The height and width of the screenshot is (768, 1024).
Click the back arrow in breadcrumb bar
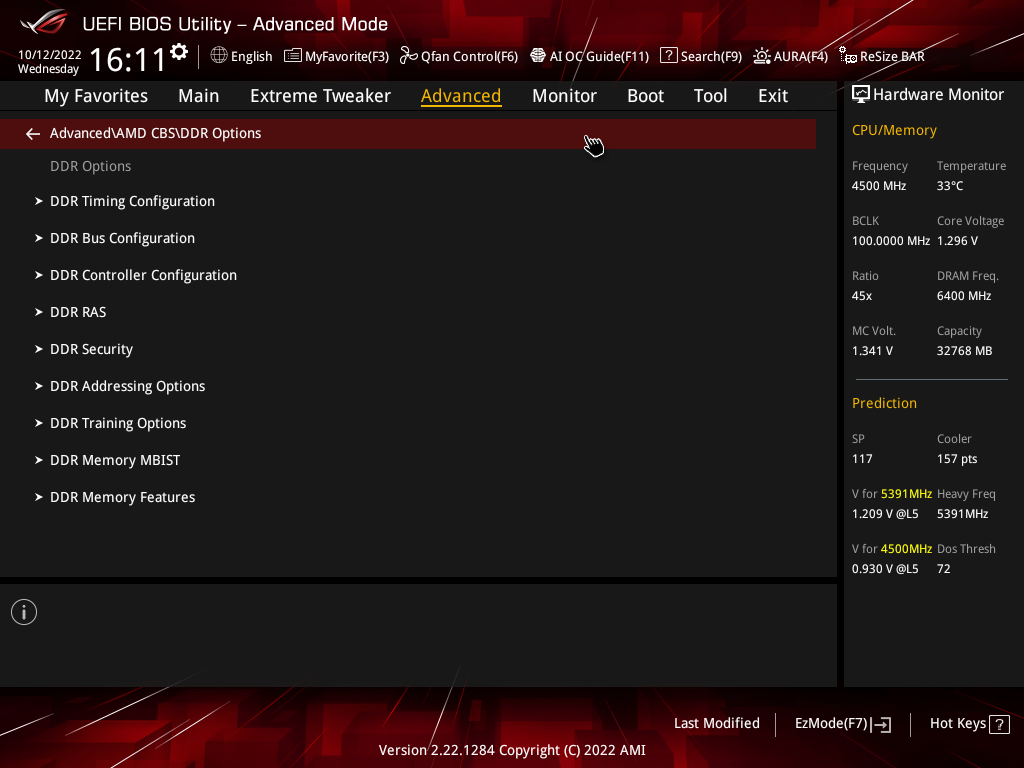(x=33, y=134)
